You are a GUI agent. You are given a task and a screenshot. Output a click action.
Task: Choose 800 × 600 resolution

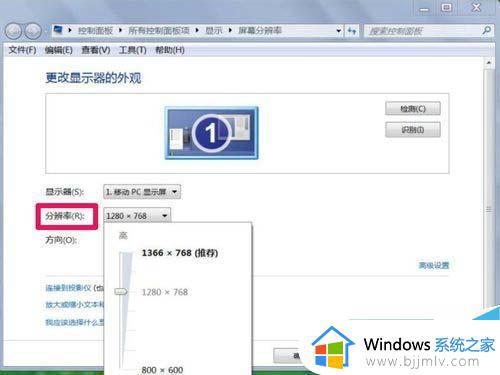pyautogui.click(x=162, y=370)
